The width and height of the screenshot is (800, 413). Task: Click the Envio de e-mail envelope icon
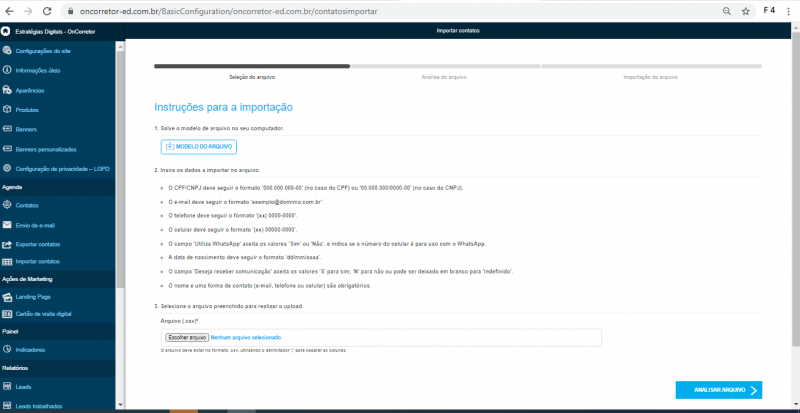click(x=7, y=225)
